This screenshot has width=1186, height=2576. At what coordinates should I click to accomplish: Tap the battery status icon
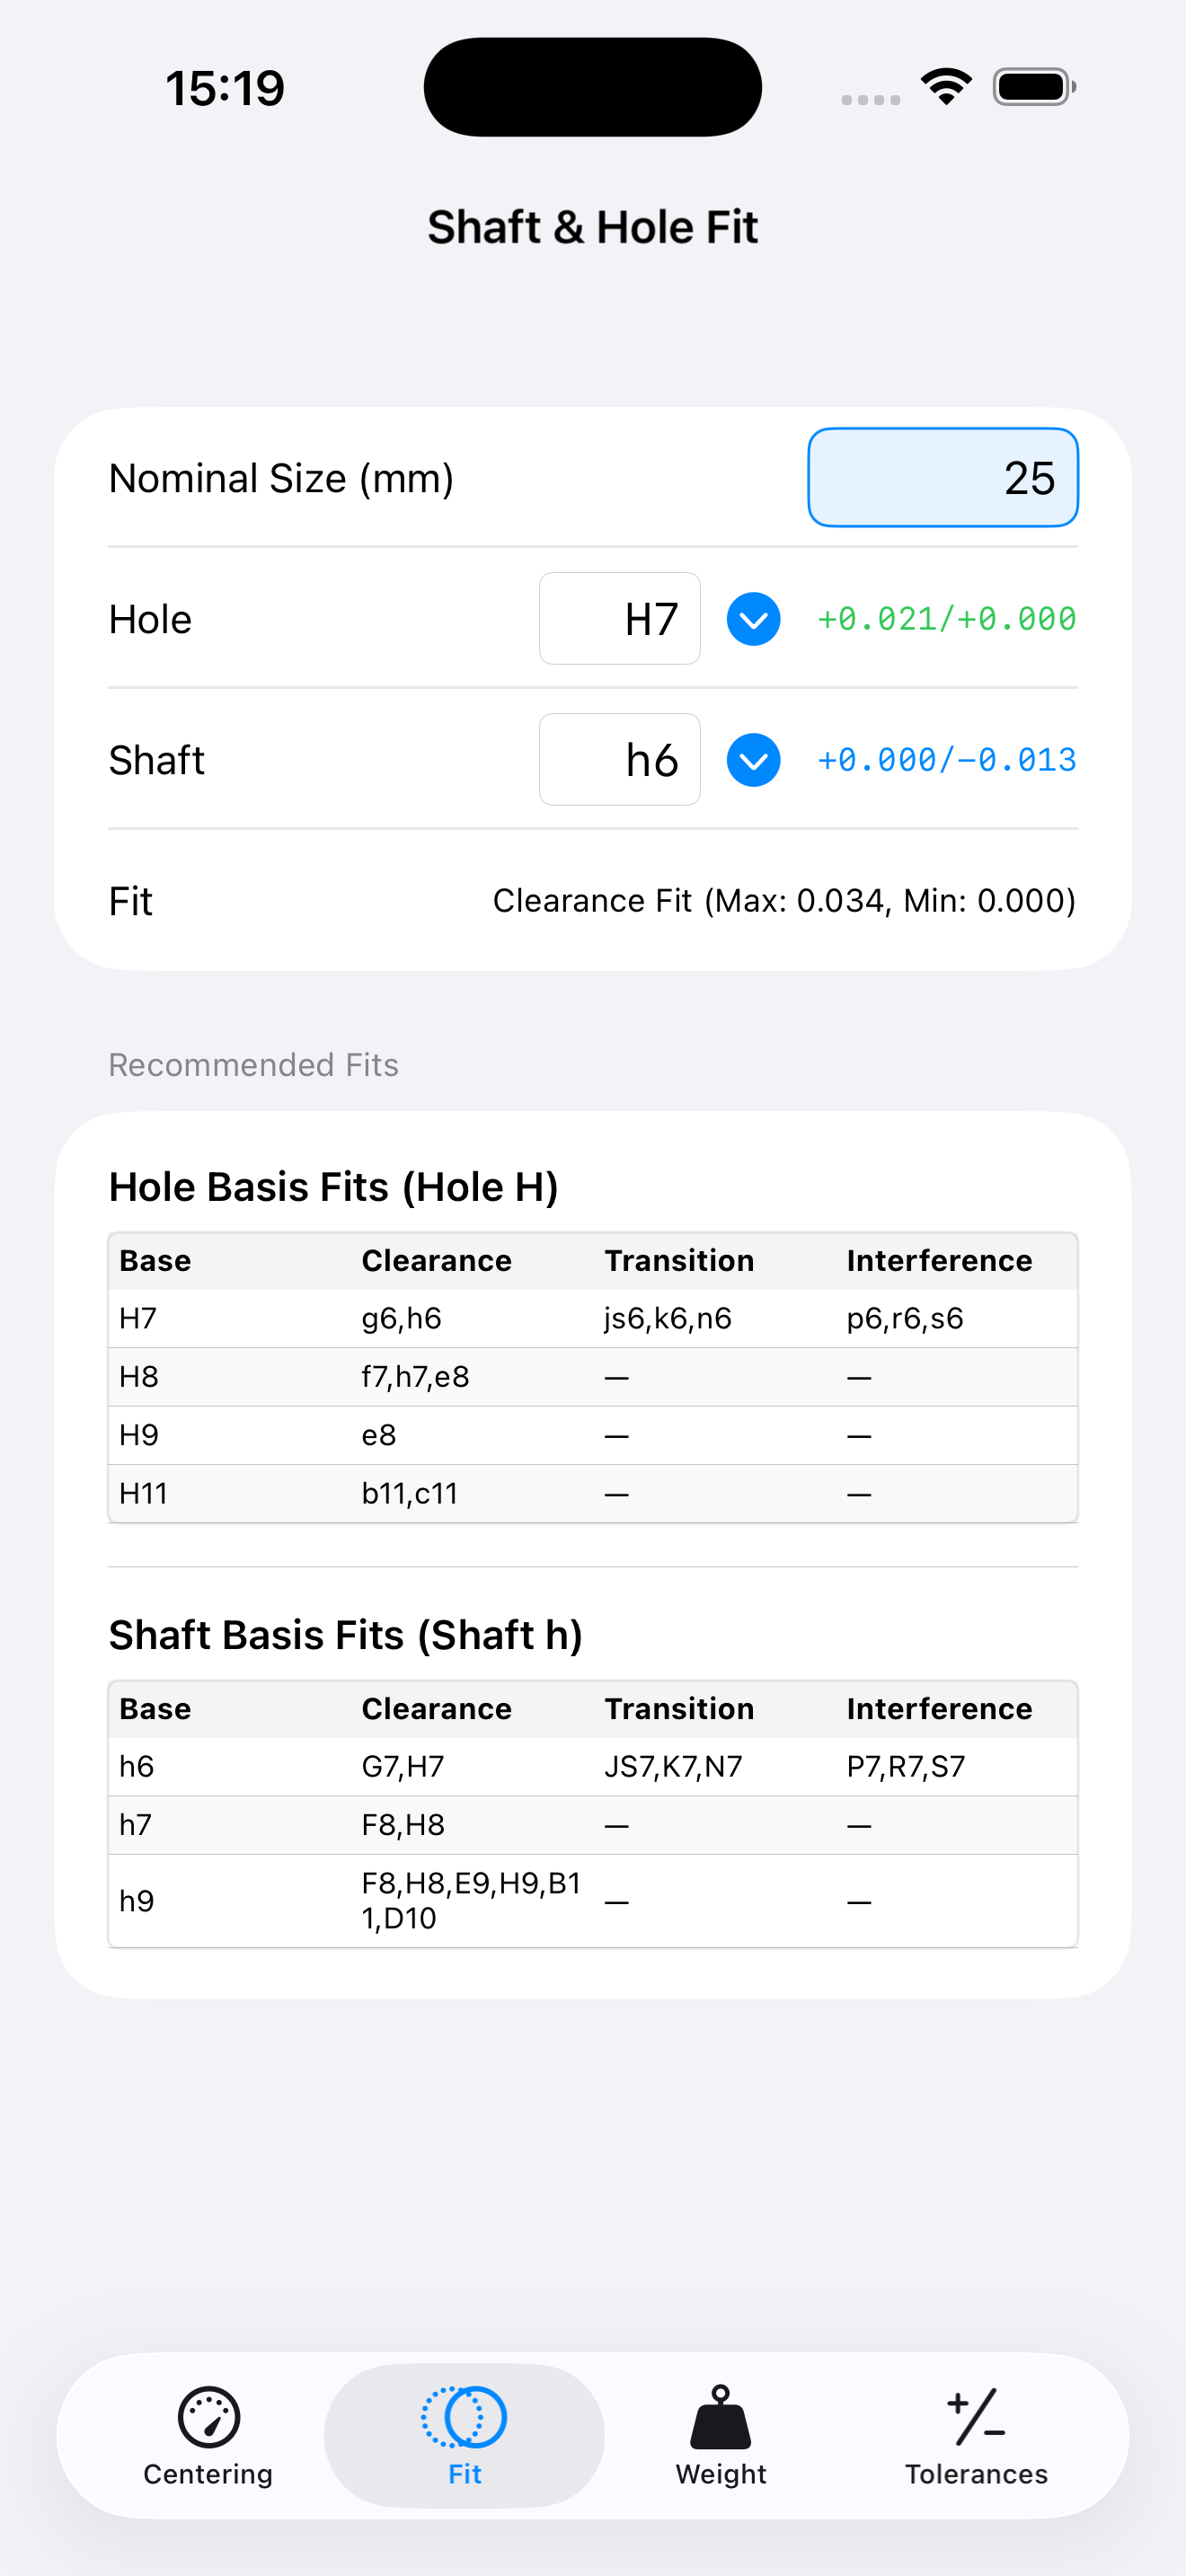(1034, 87)
